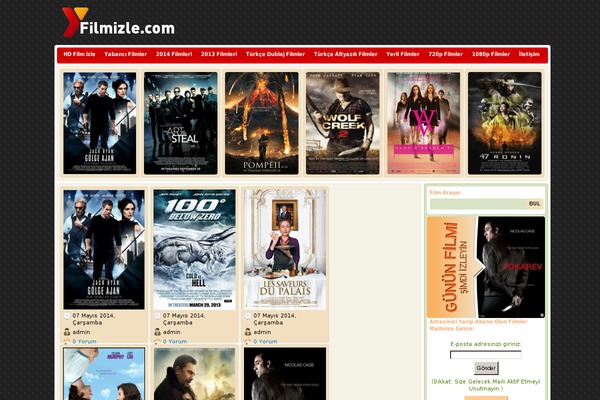Image resolution: width=600 pixels, height=400 pixels.
Task: Click admin author icon under Les Saveurs du Palais
Action: pos(248,332)
